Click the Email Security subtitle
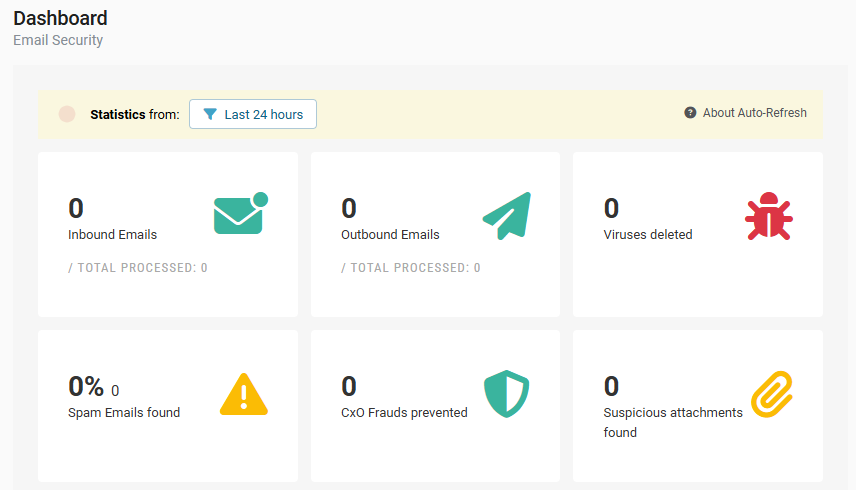 (58, 41)
